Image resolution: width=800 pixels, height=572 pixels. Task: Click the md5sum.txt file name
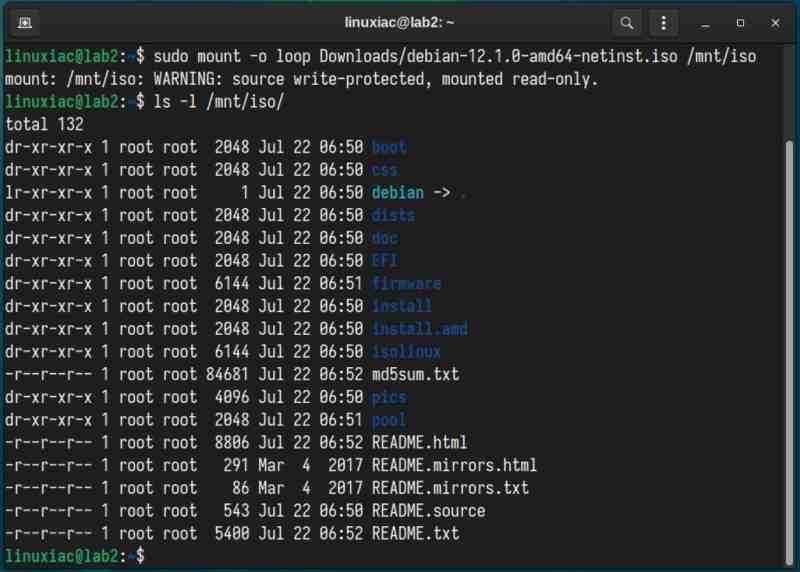tap(415, 374)
